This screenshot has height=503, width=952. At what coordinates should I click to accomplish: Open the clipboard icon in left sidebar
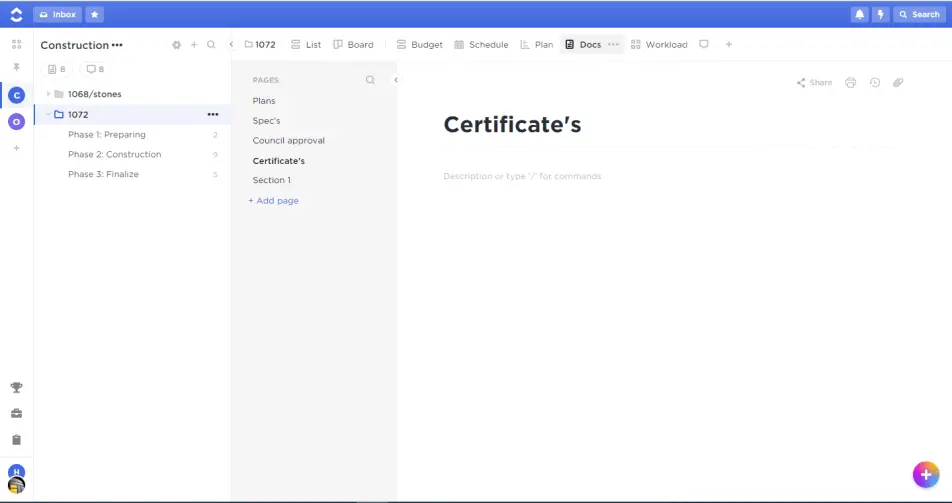click(16, 440)
